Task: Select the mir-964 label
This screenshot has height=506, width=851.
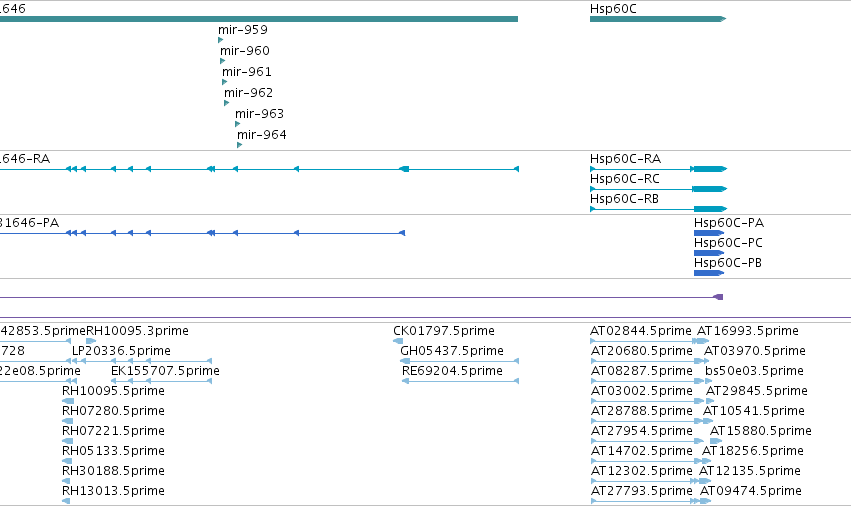Action: pyautogui.click(x=262, y=135)
